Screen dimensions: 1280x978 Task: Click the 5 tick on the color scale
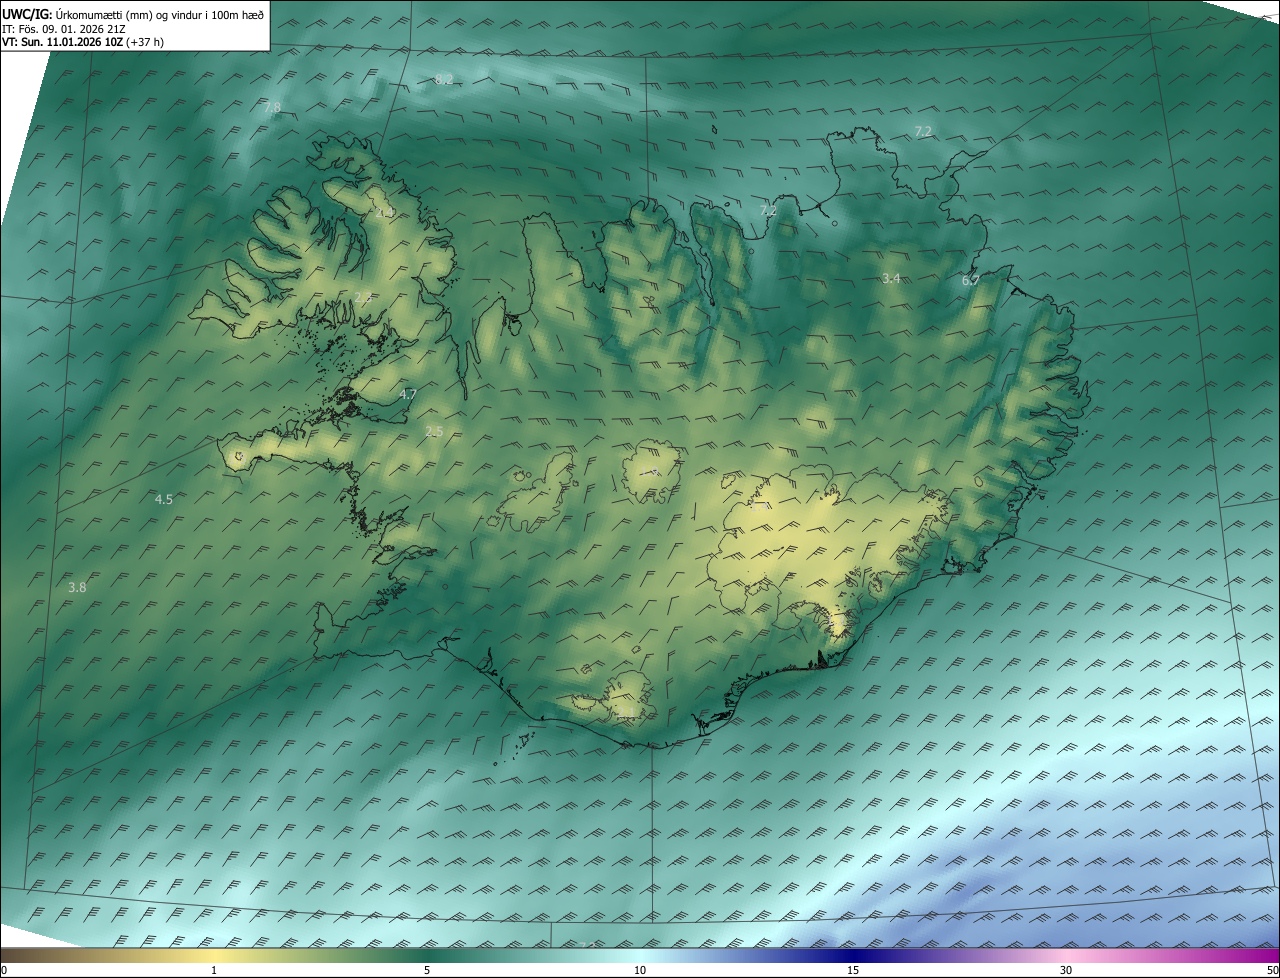coord(427,970)
